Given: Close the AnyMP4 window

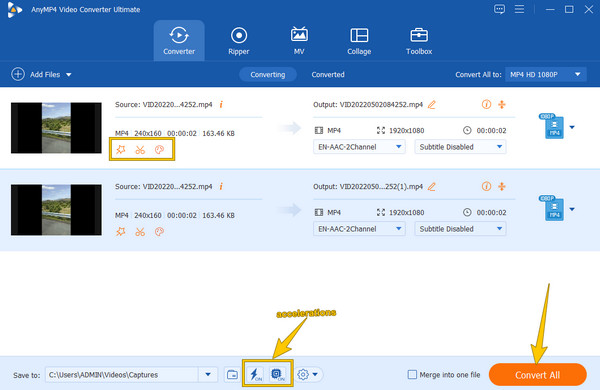Looking at the screenshot, I should tap(589, 9).
